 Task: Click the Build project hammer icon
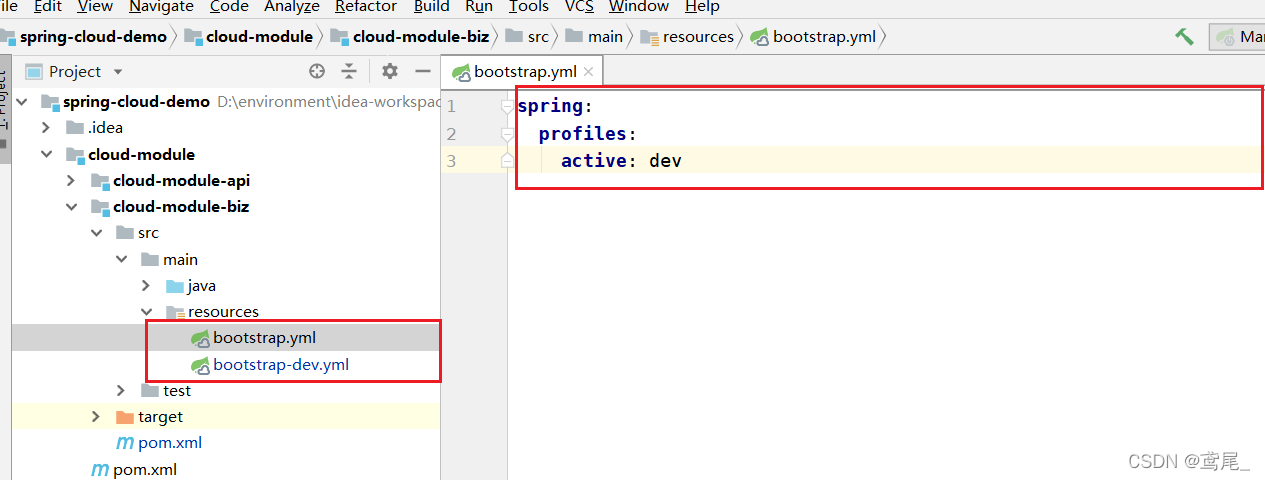point(1185,37)
